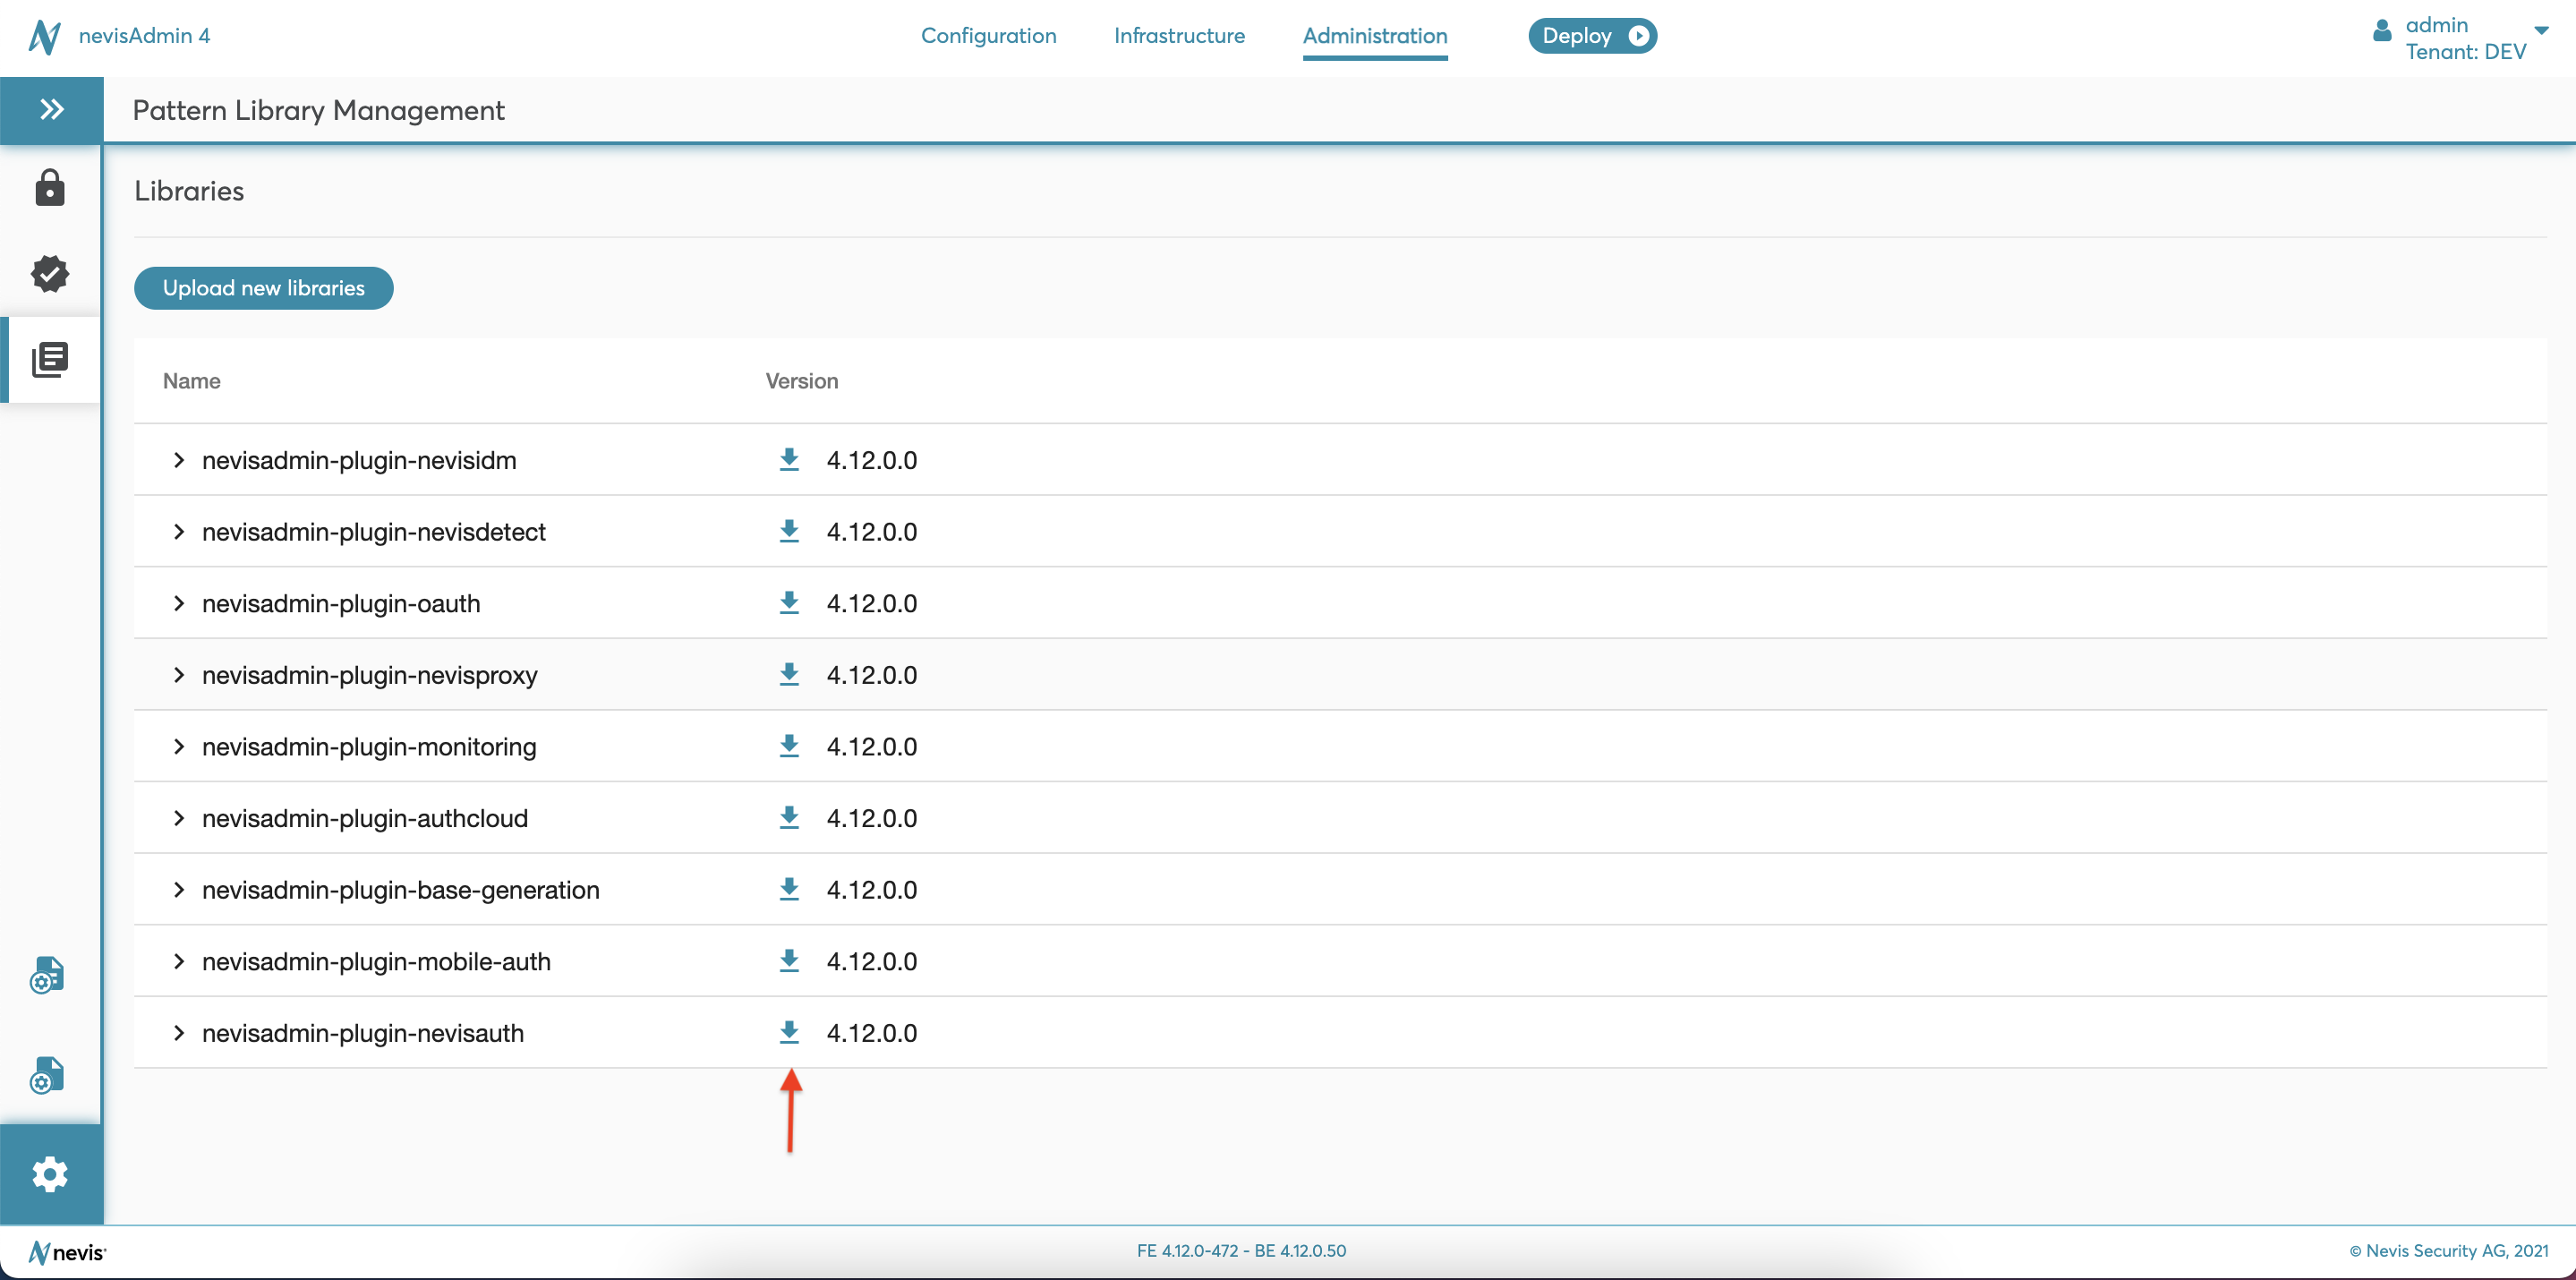Expand the nevisadmin-plugin-base-generation row
This screenshot has height=1280, width=2576.
coord(179,889)
